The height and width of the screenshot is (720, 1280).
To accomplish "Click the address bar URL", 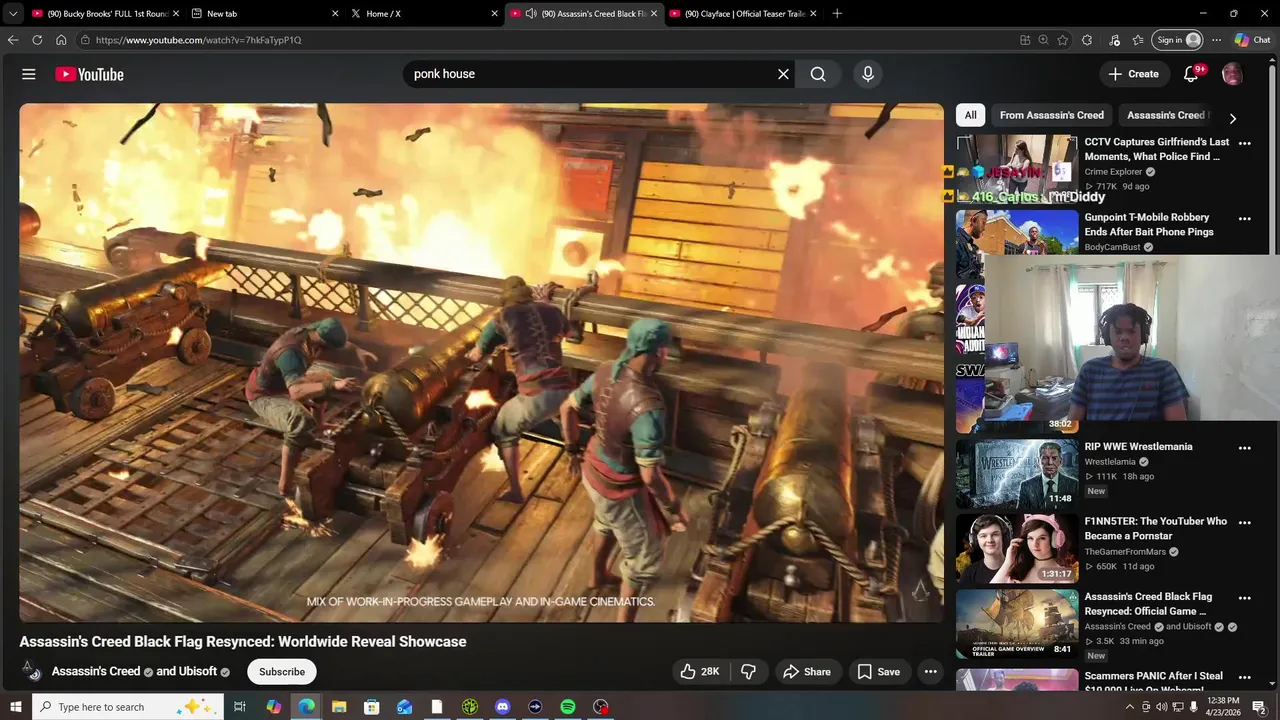I will [x=198, y=40].
